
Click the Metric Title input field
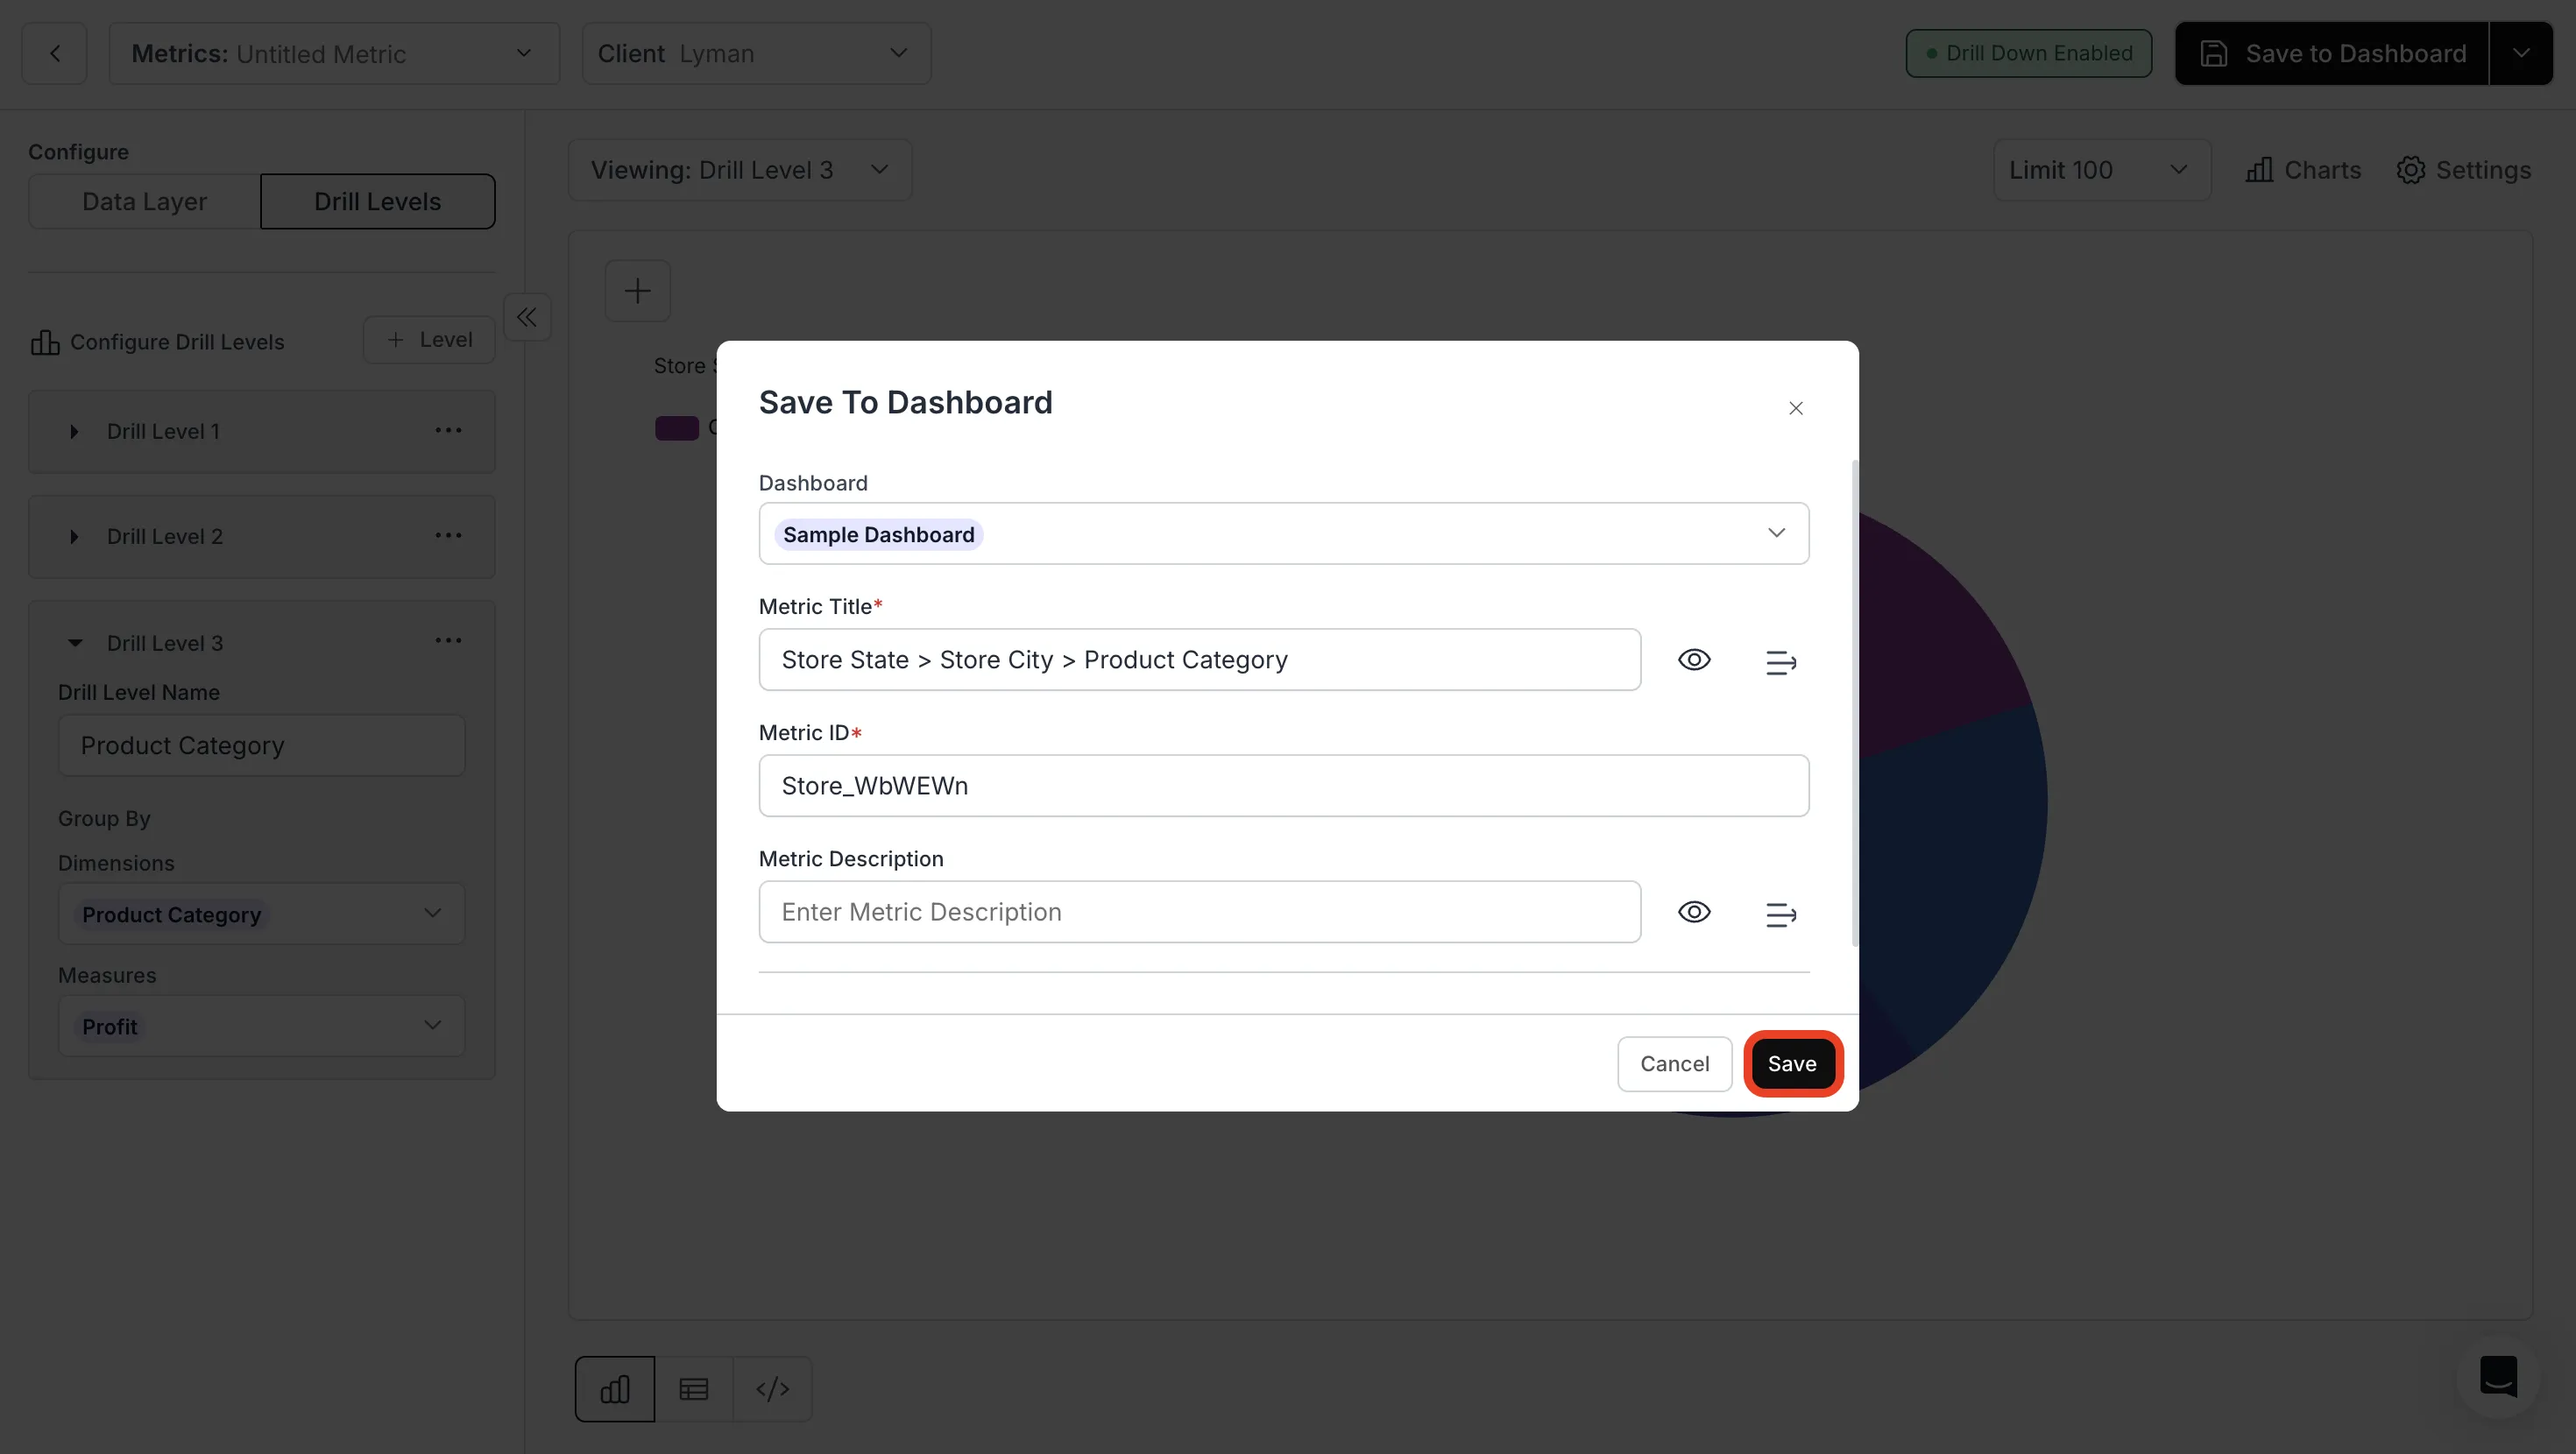[x=1200, y=660]
